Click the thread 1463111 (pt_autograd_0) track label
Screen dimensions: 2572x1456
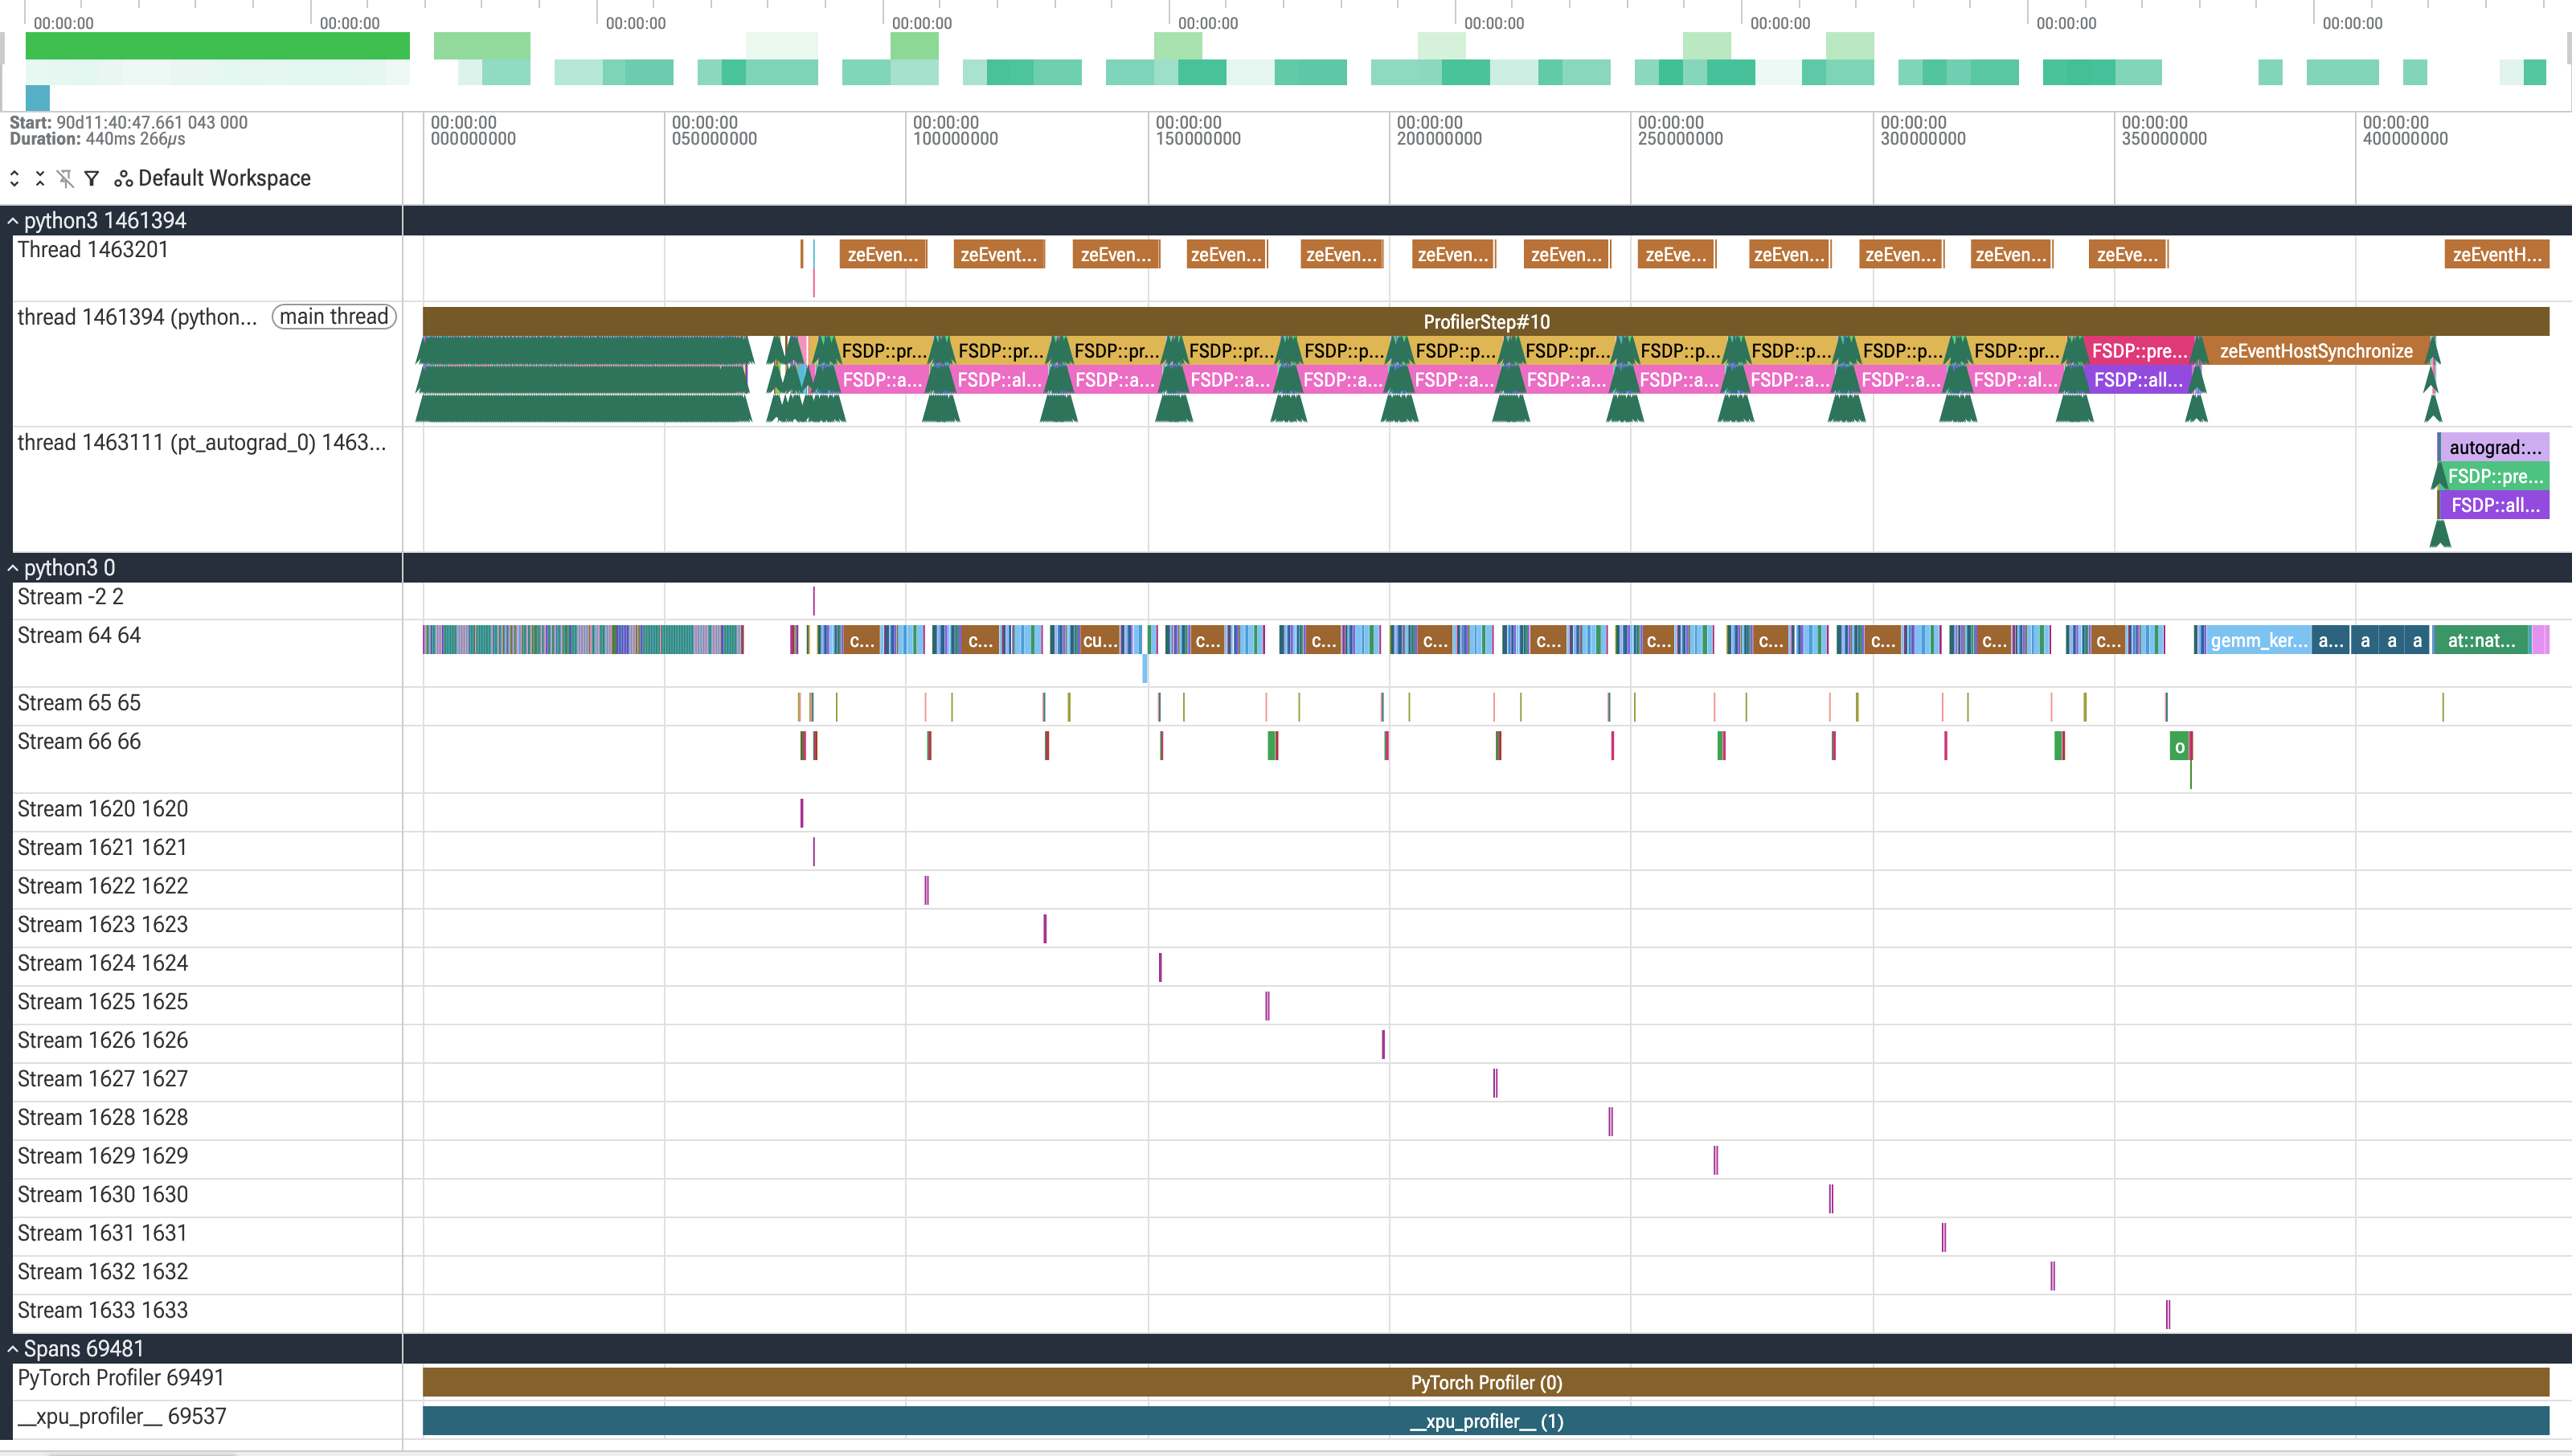201,443
